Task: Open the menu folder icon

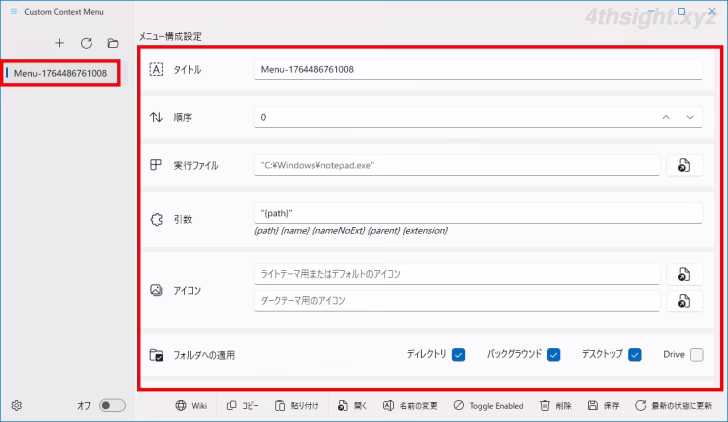Action: pos(113,43)
